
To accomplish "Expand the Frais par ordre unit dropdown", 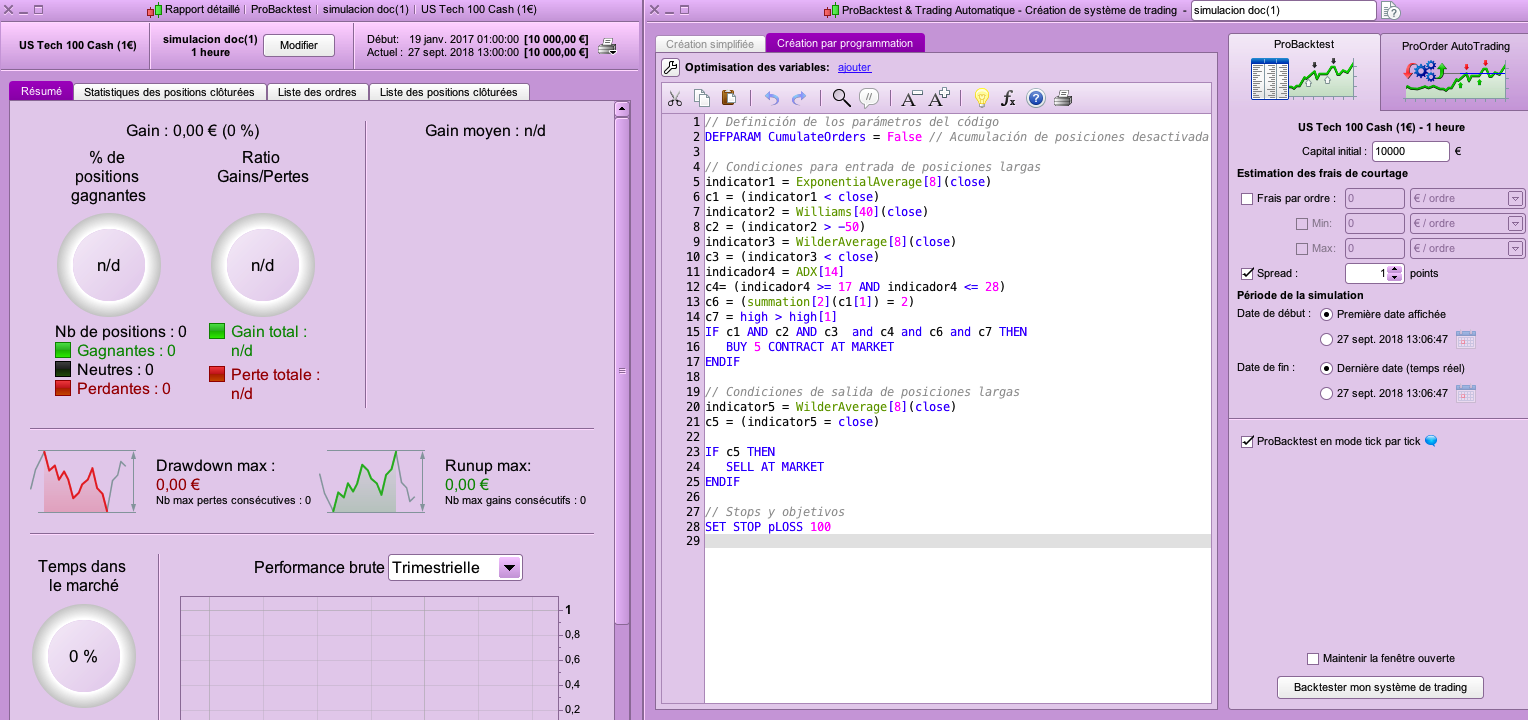I will (x=1514, y=199).
